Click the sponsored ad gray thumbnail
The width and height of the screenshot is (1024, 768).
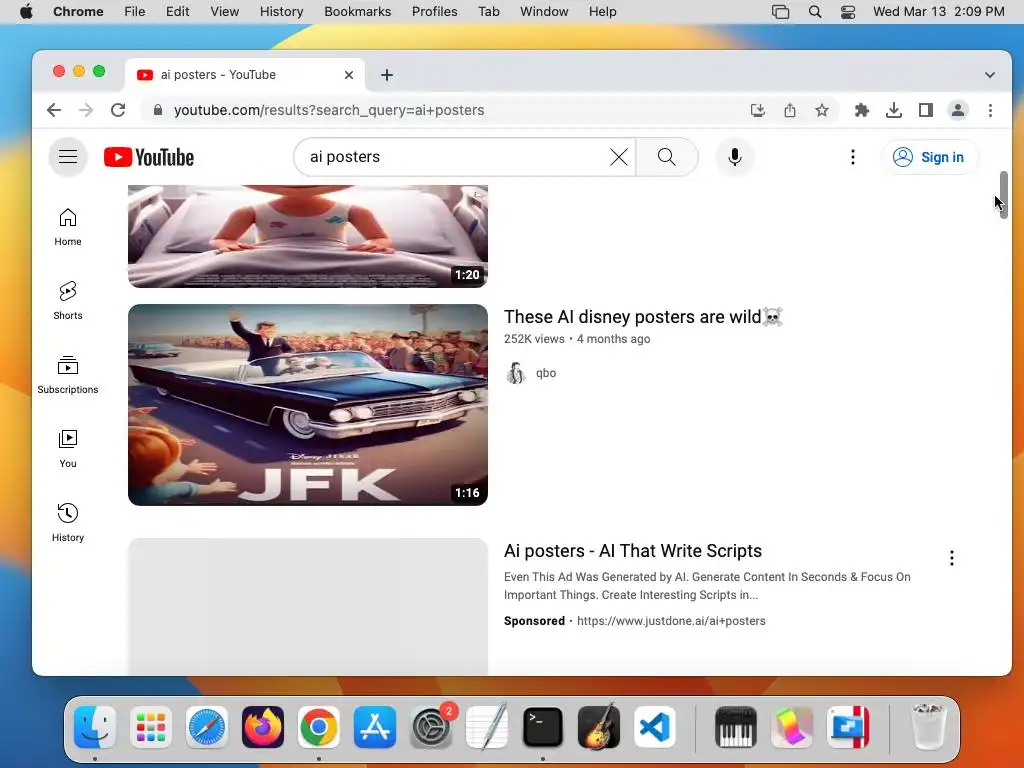[308, 607]
